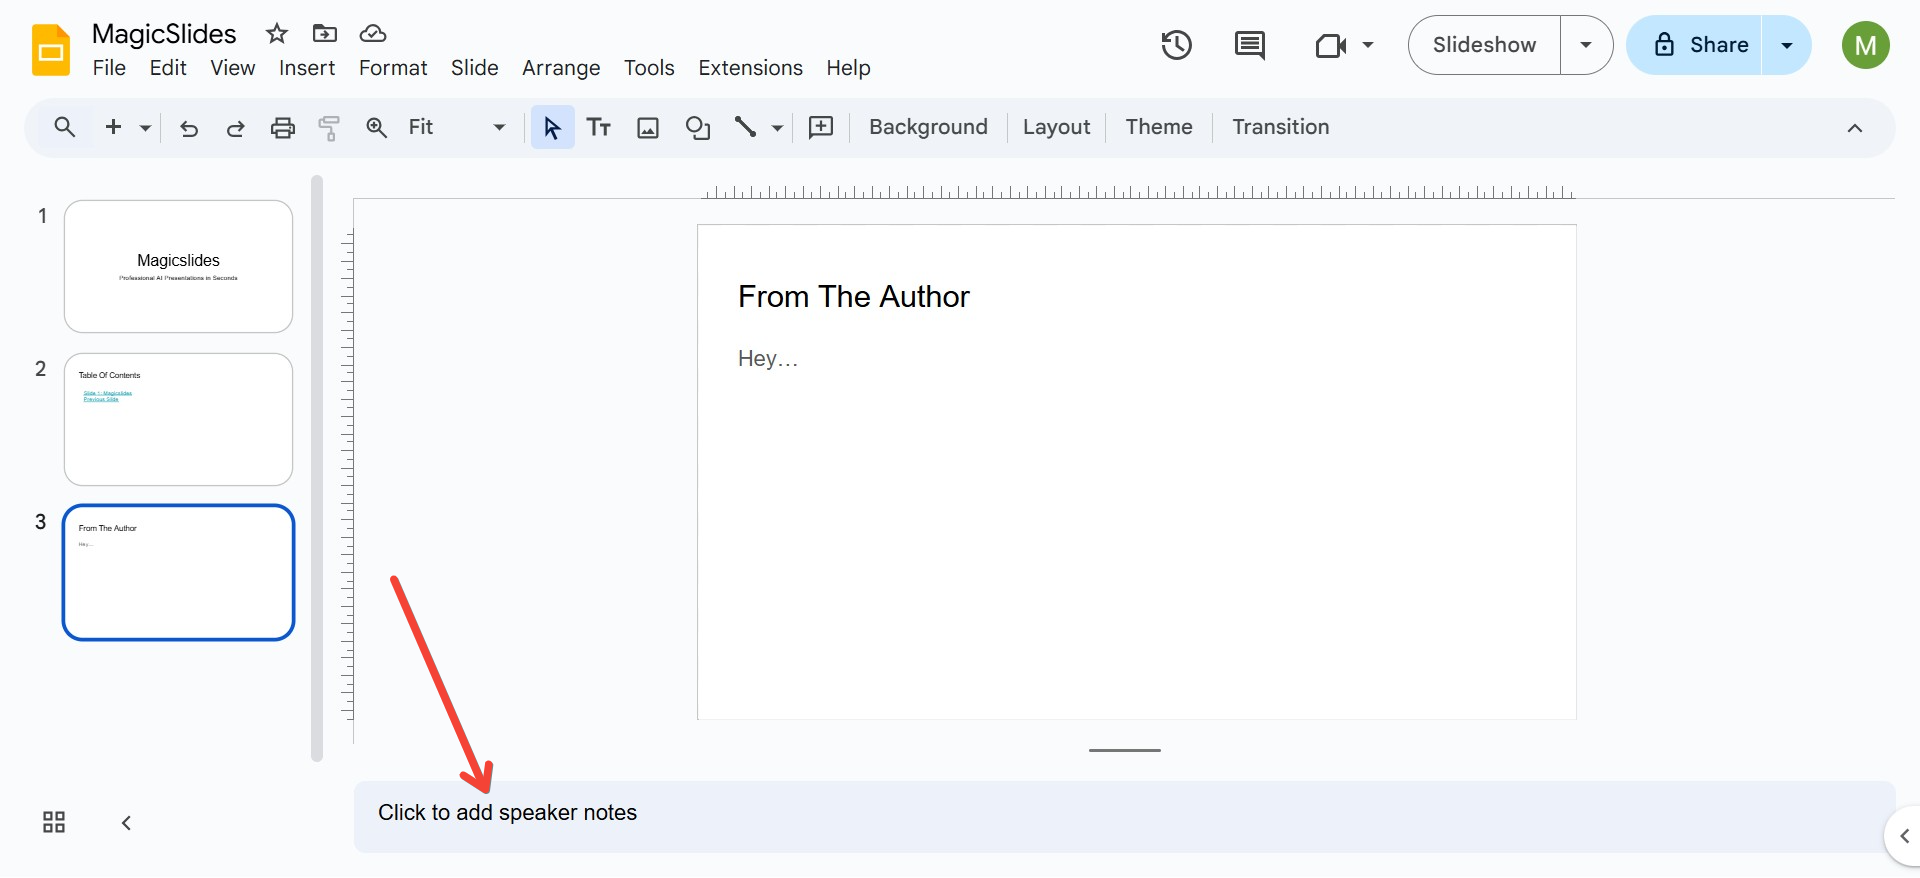Screen dimensions: 1920x878
Task: Open Share options dropdown arrow
Action: (x=1787, y=45)
